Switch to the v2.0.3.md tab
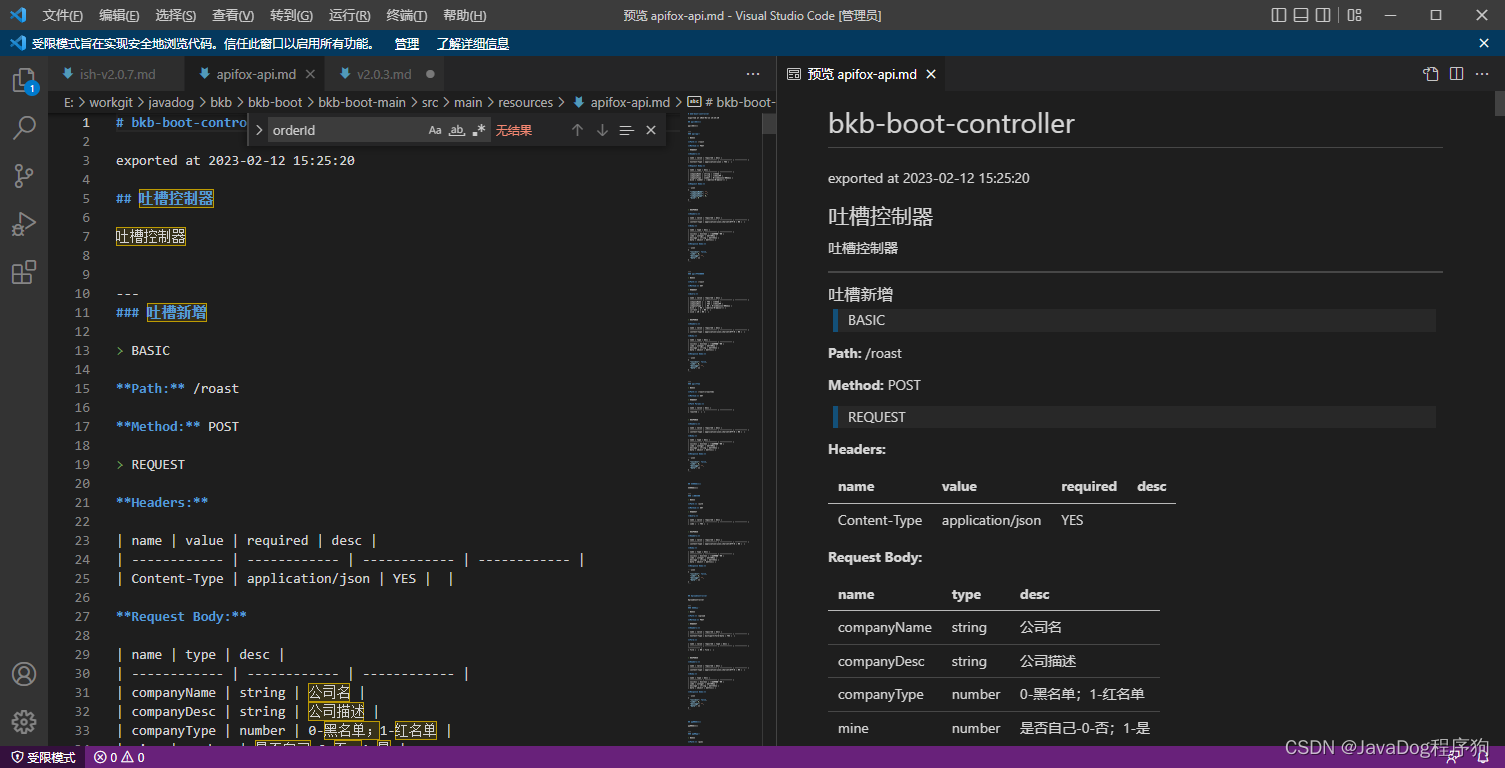1505x768 pixels. point(384,74)
